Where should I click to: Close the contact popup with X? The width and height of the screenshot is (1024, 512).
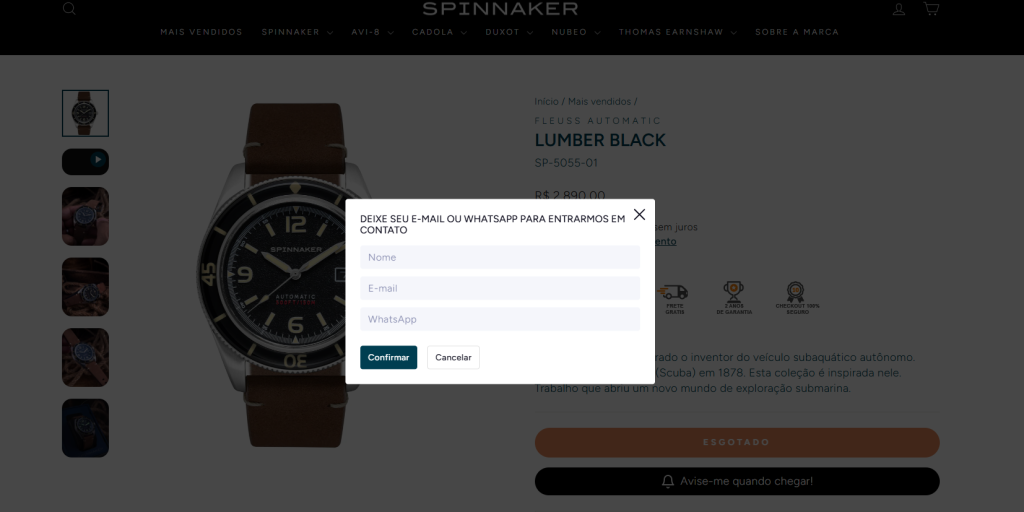639,214
